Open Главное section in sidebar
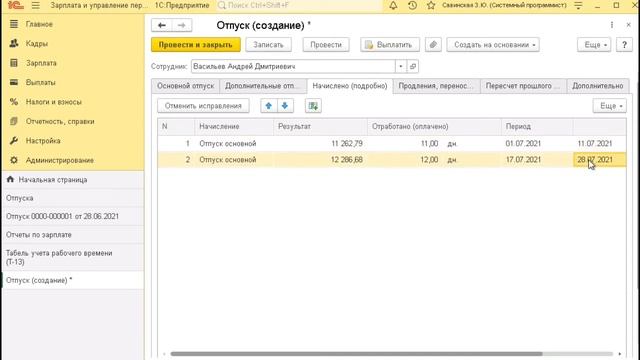The image size is (640, 360). (x=39, y=24)
